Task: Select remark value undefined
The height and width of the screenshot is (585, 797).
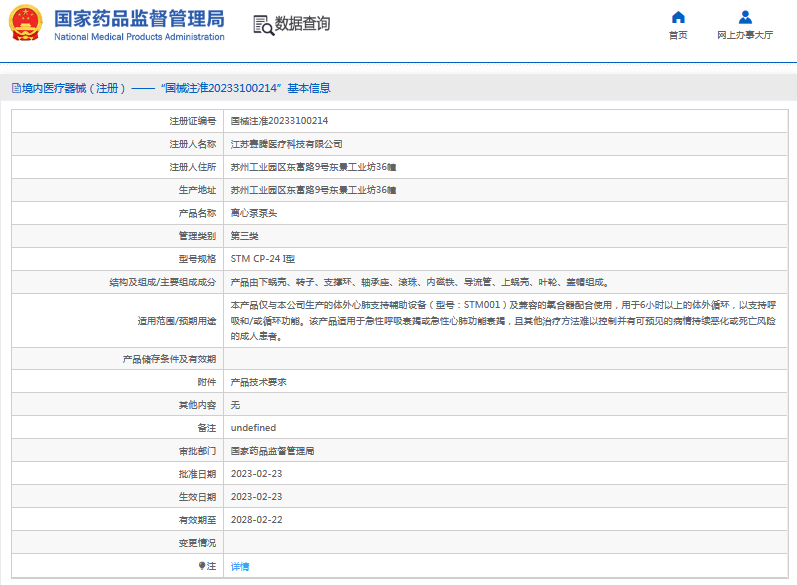Action: 253,428
